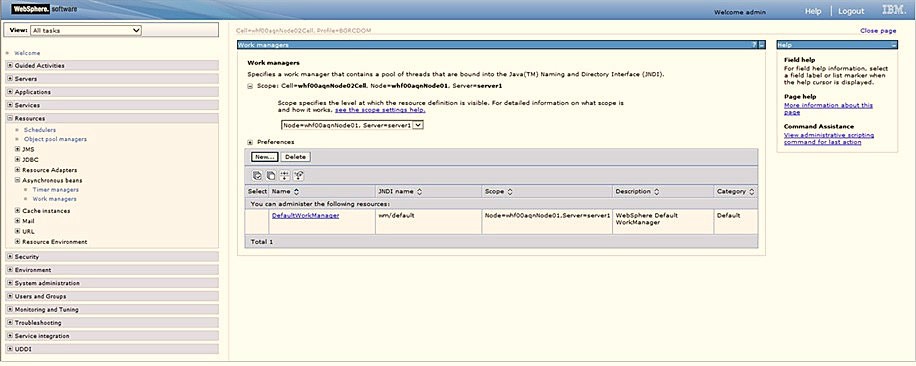Expand the Resource Adapters node
The image size is (916, 366).
pyautogui.click(x=18, y=170)
